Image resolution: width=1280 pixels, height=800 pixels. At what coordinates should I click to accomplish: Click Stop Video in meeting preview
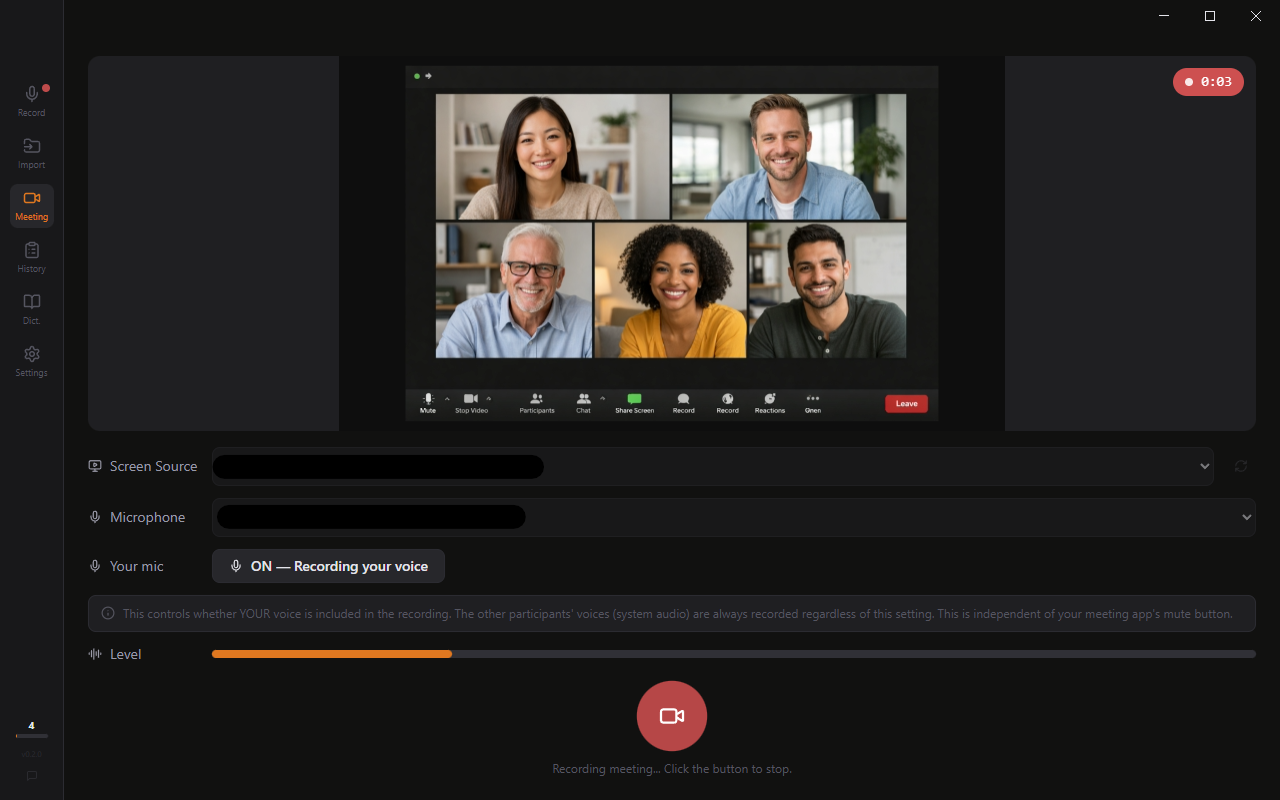471,402
